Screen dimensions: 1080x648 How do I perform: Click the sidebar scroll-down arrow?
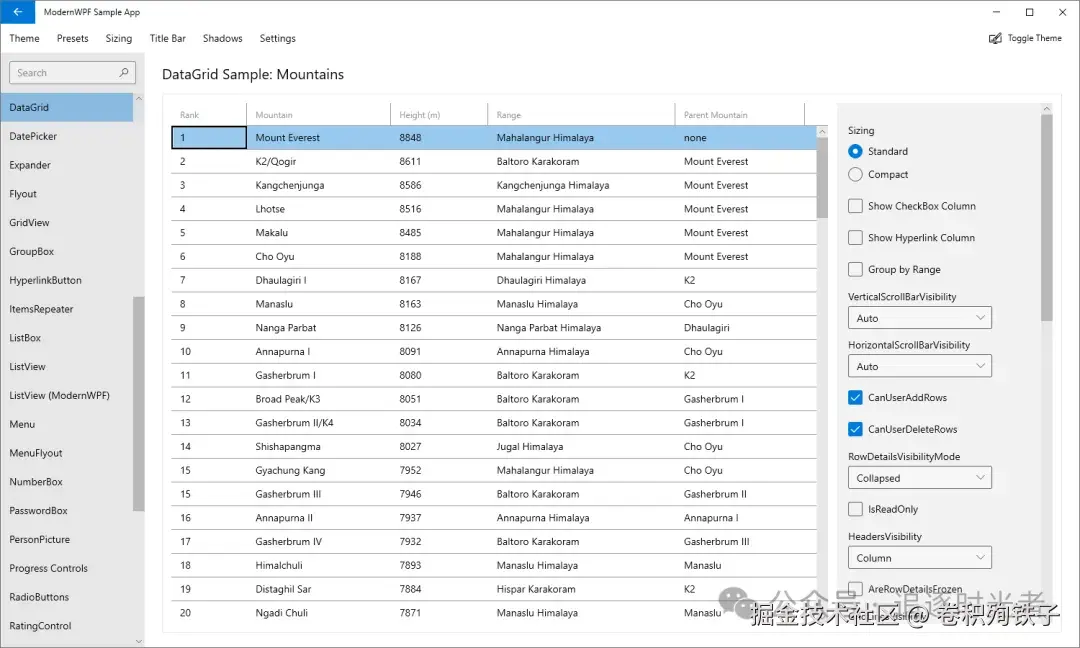click(x=138, y=641)
